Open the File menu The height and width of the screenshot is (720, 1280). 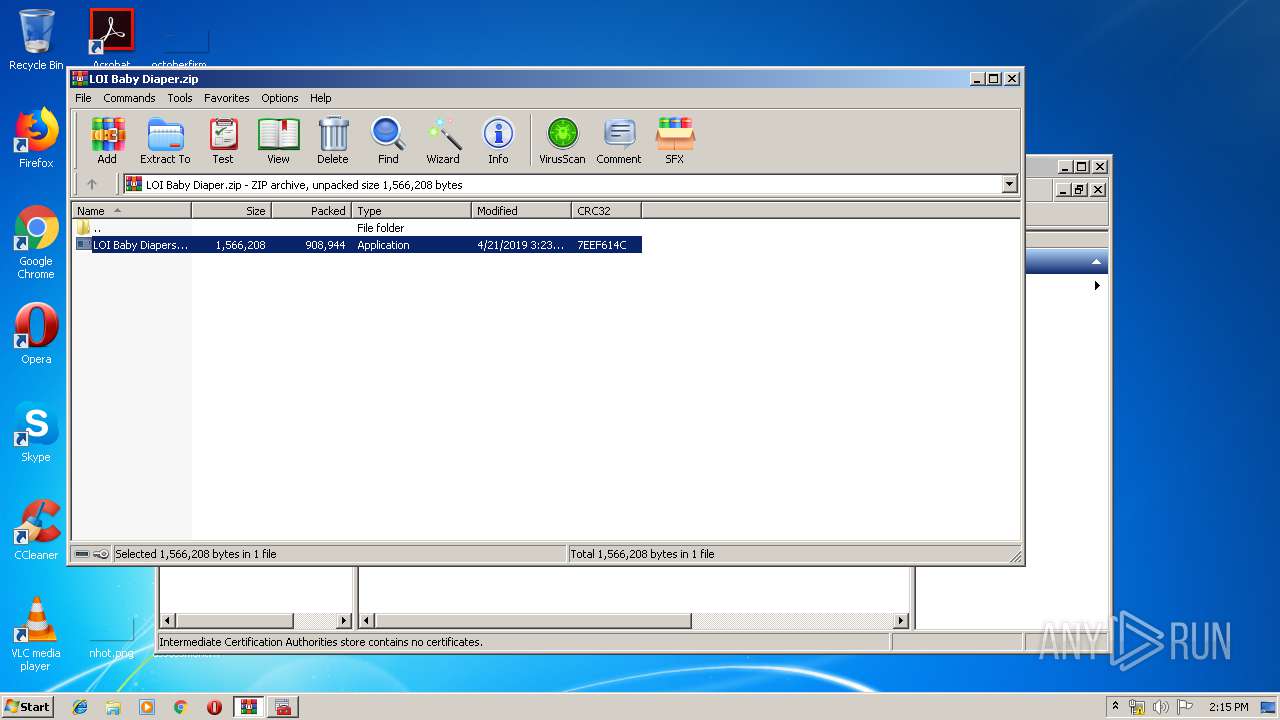[83, 98]
